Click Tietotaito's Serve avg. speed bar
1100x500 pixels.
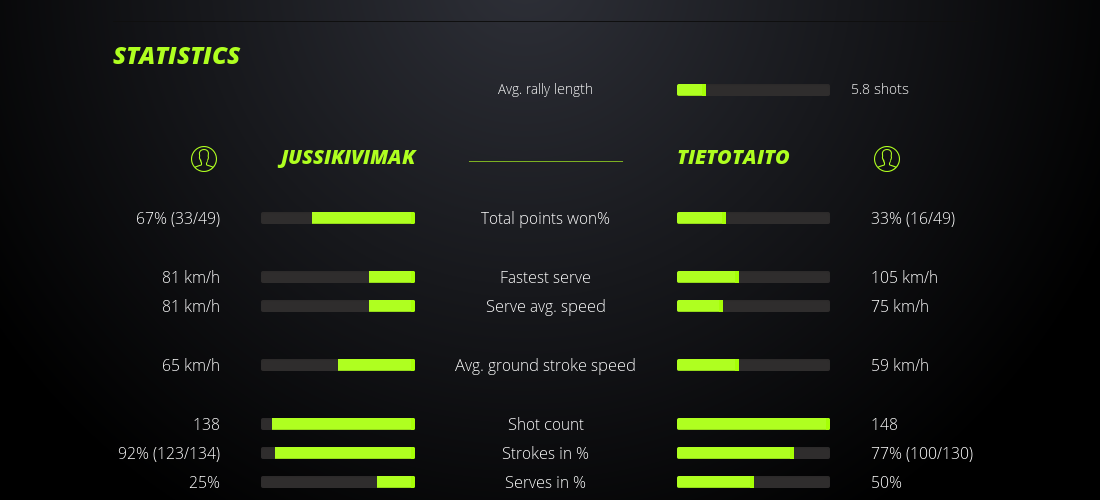[753, 306]
